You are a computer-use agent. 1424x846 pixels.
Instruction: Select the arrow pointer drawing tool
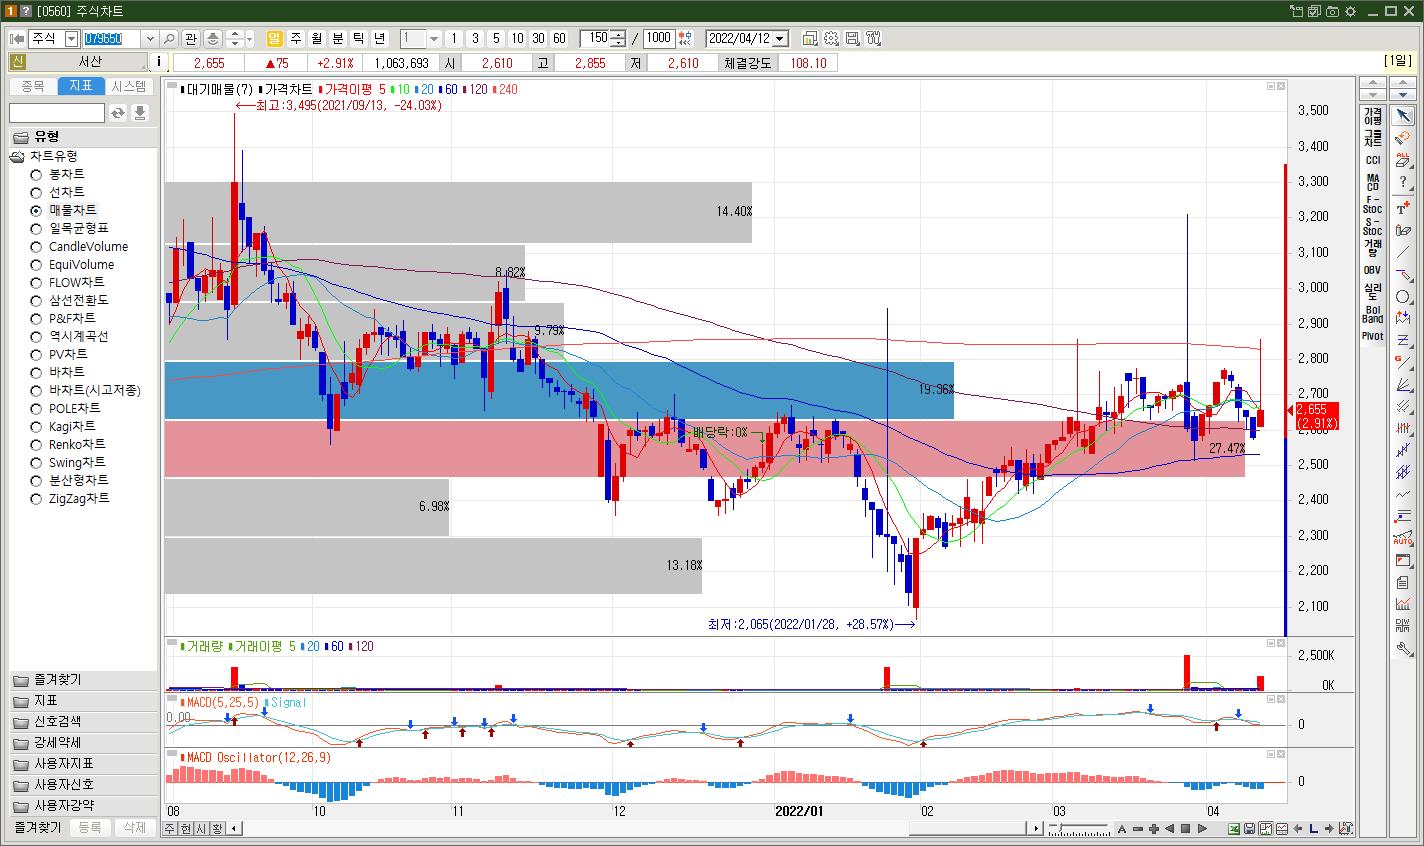coord(1404,116)
